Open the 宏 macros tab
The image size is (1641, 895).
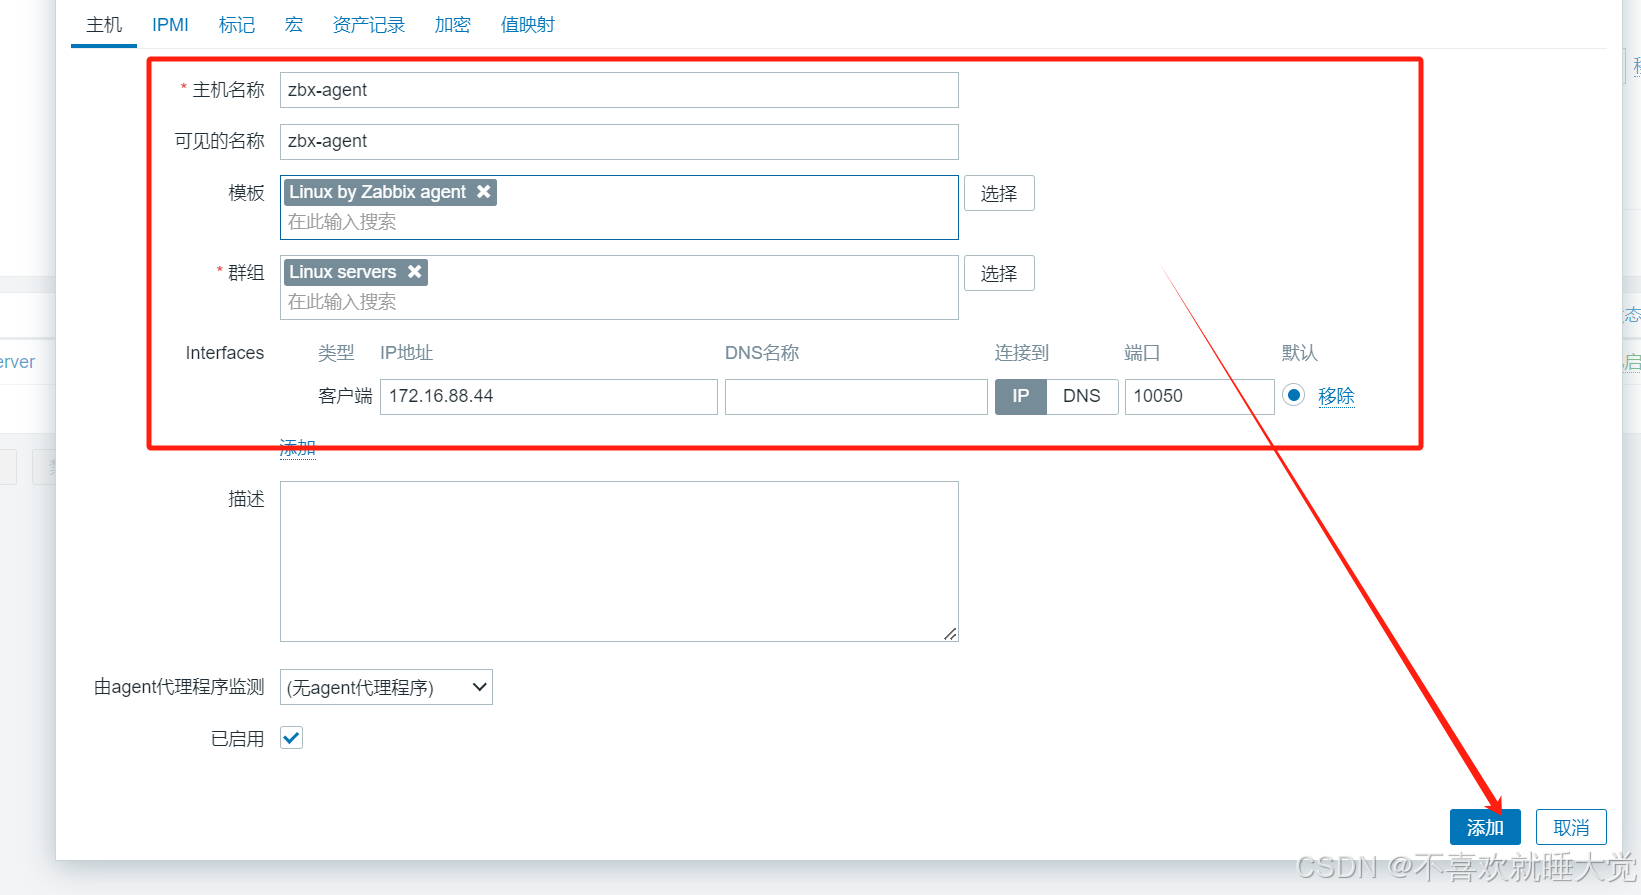click(x=294, y=25)
